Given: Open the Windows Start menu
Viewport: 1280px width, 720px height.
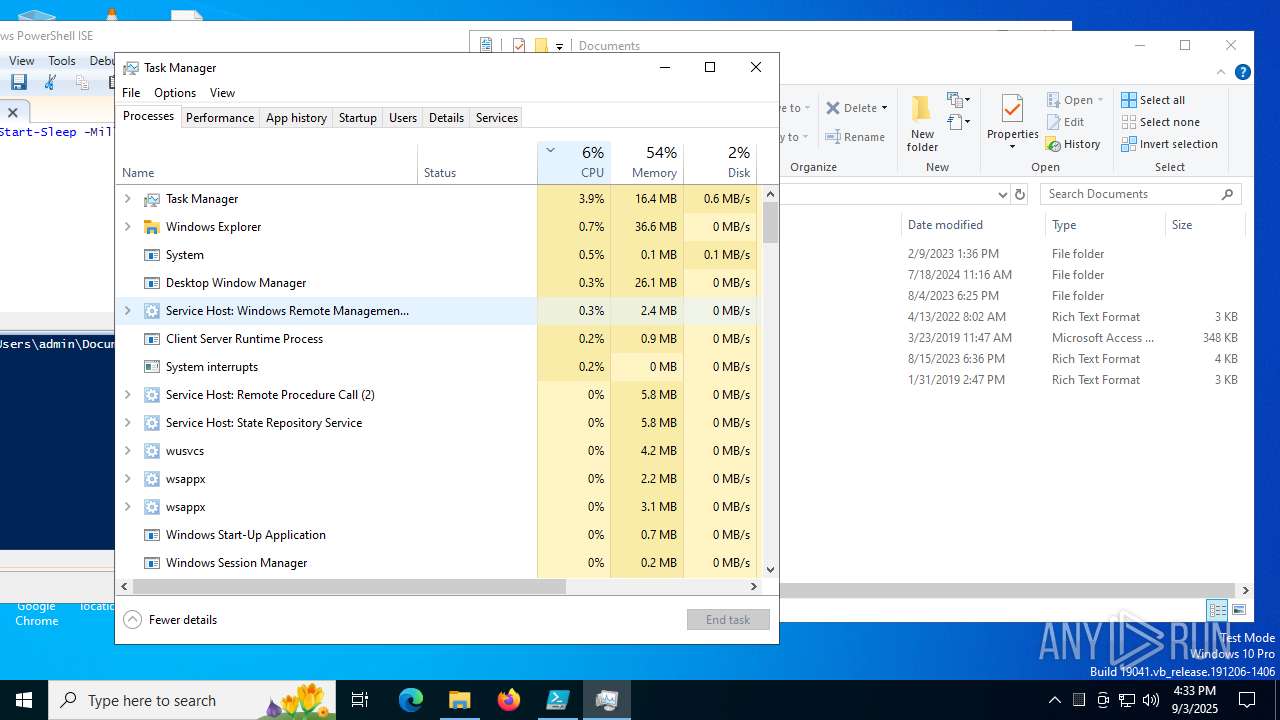Looking at the screenshot, I should pyautogui.click(x=24, y=700).
